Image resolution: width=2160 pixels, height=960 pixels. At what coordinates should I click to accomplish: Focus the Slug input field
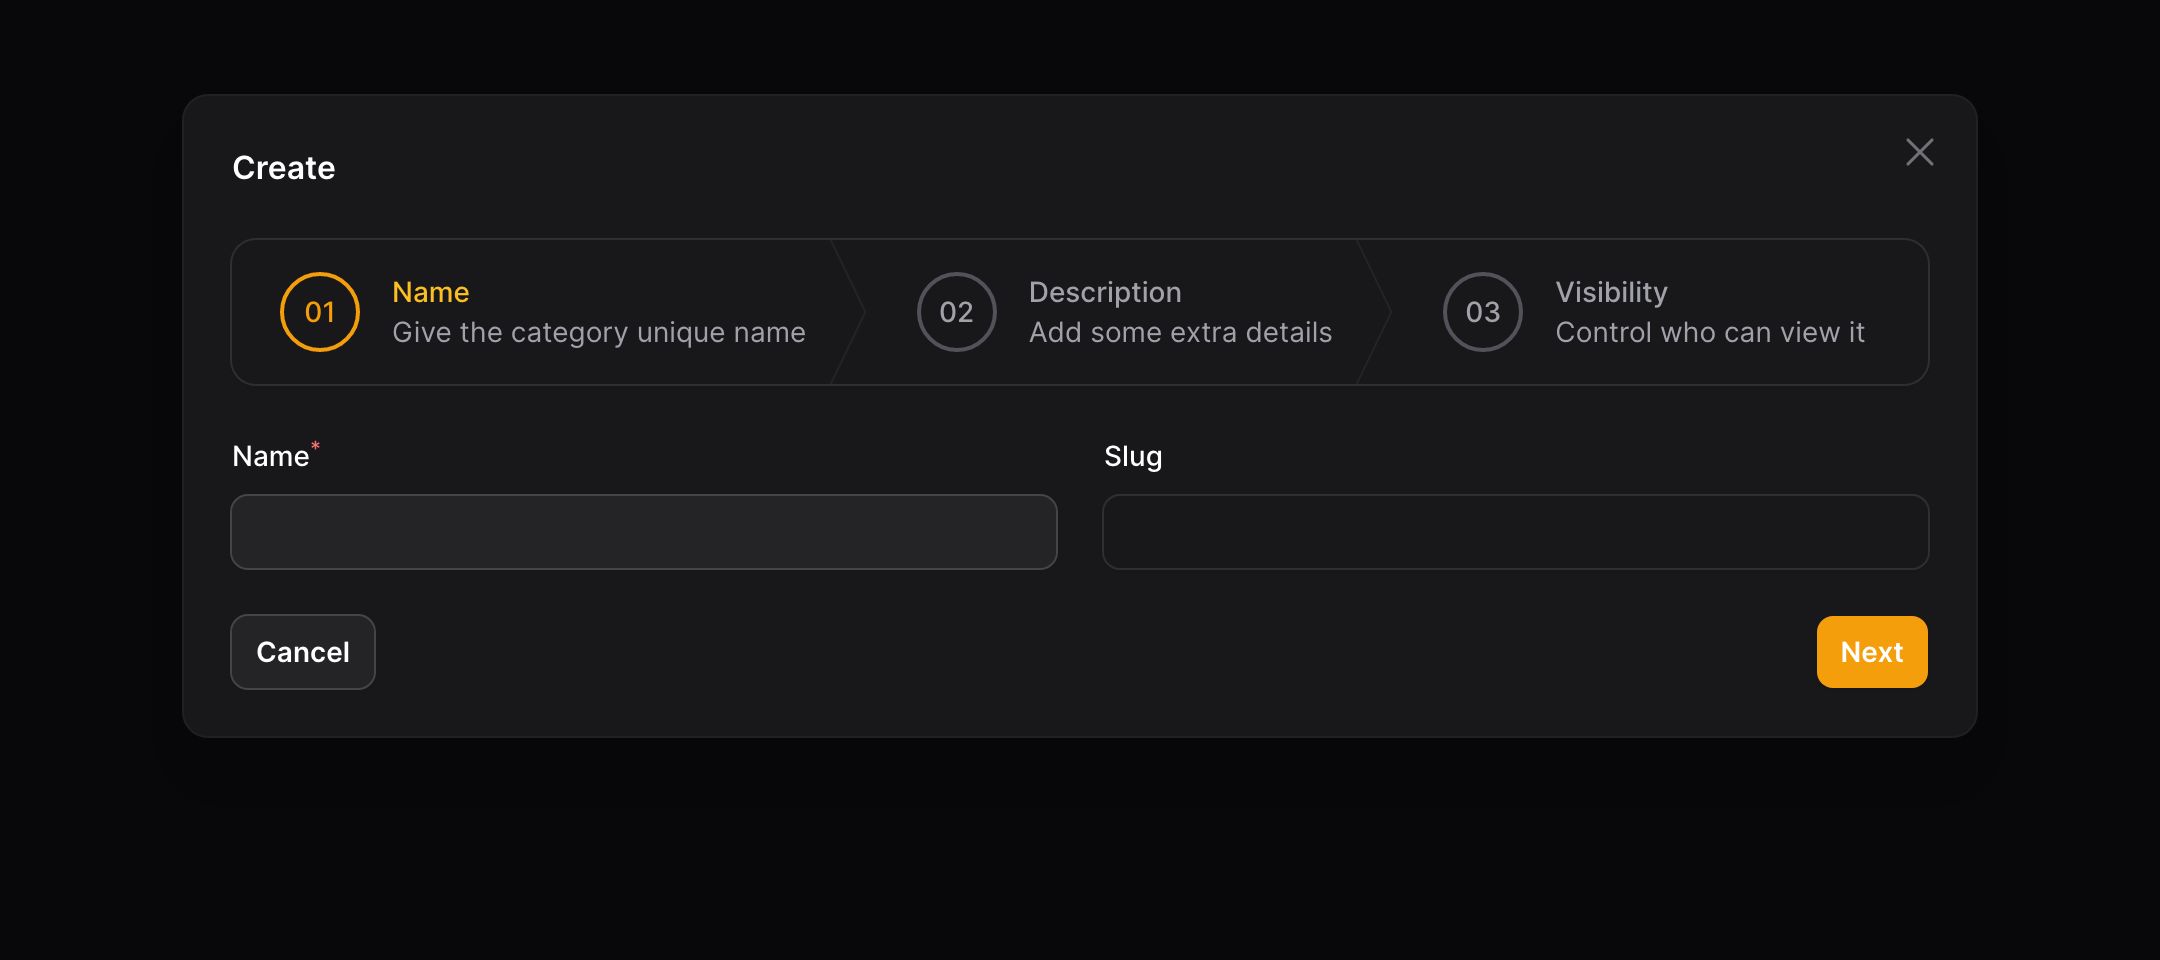[1515, 532]
